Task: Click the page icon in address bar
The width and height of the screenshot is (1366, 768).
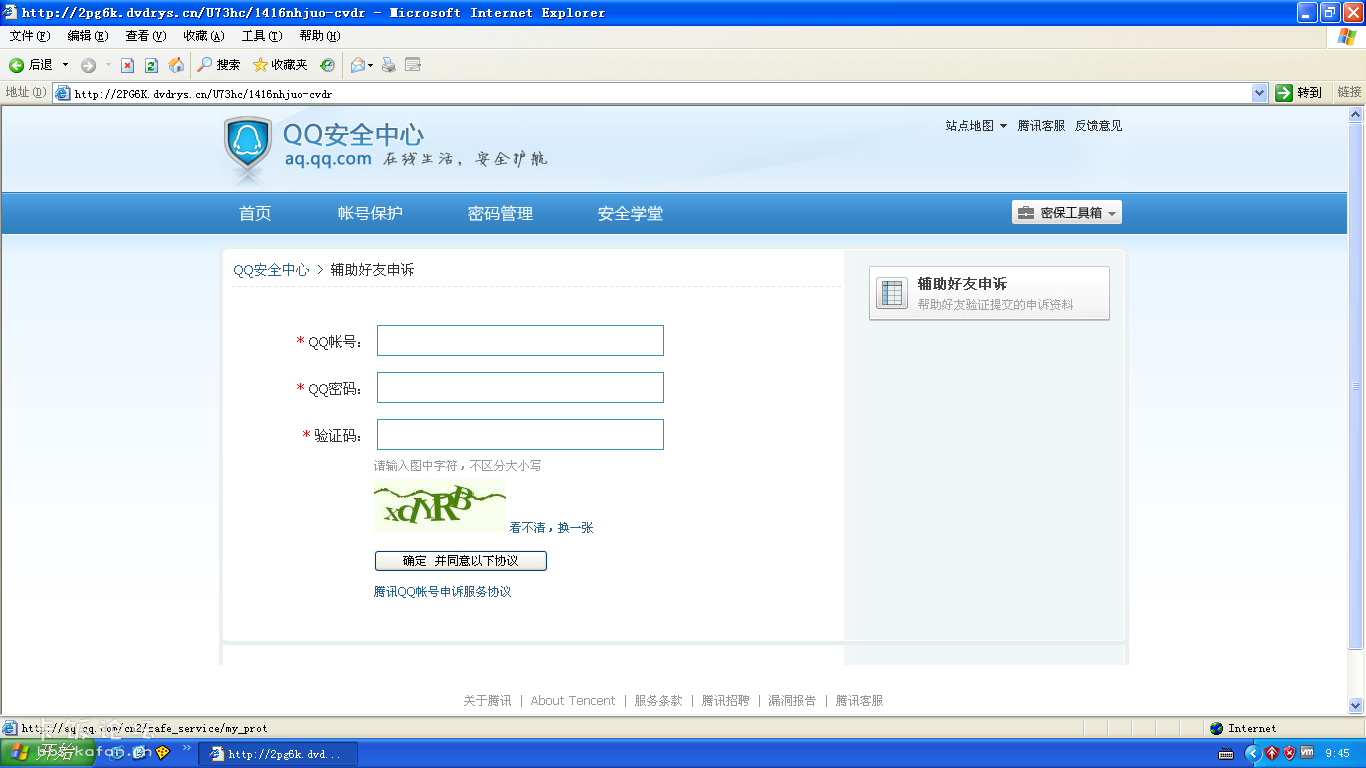Action: coord(62,94)
